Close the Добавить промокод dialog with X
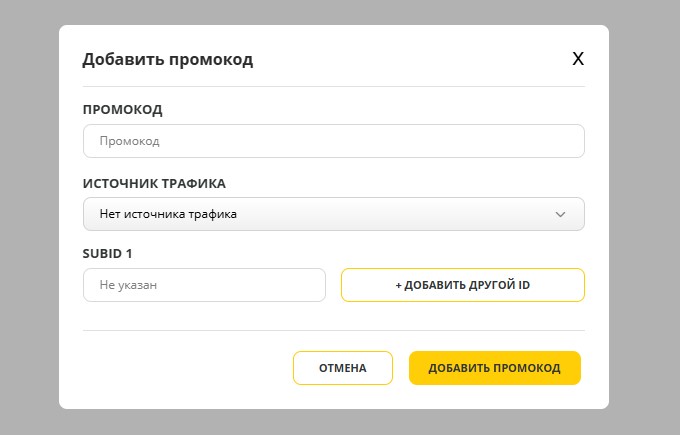Screen dimensions: 680x435 click(x=578, y=59)
